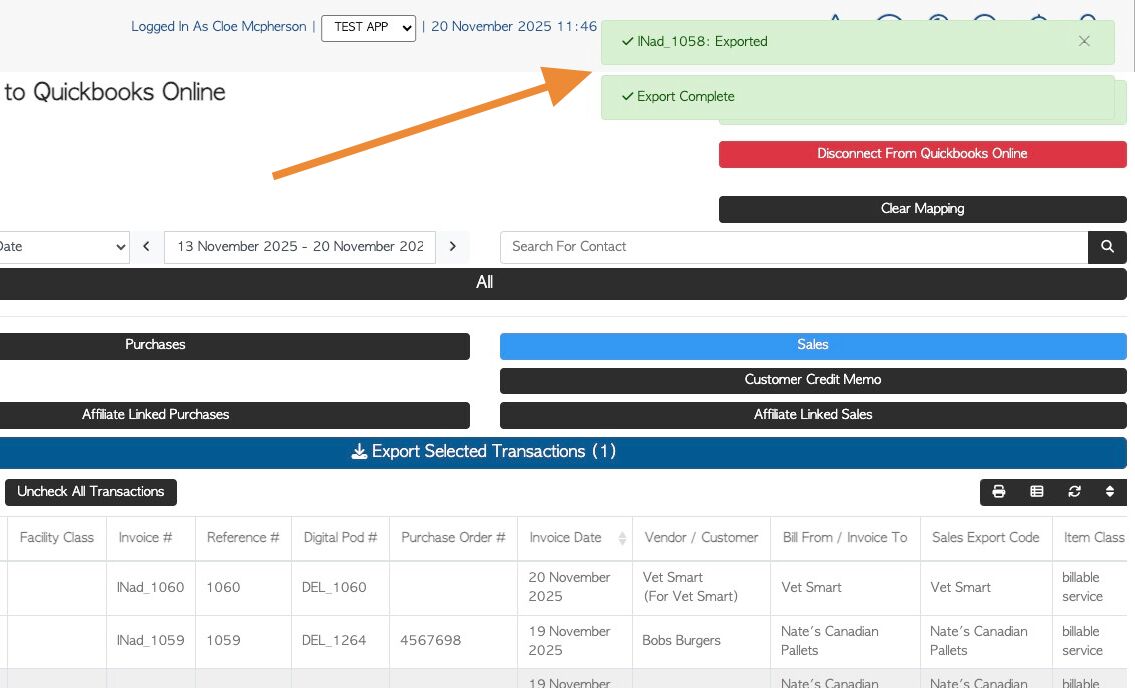Click the Digital Pod # column header

[340, 538]
